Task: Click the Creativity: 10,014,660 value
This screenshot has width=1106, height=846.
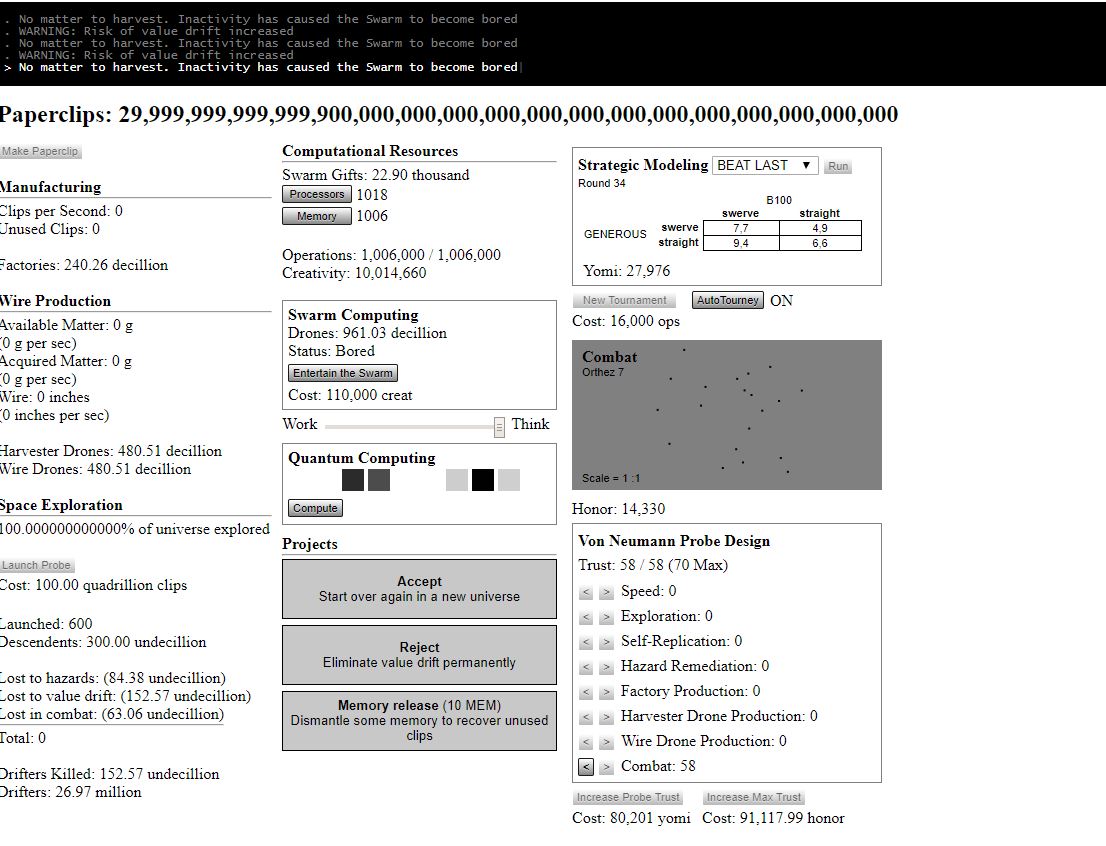Action: pyautogui.click(x=354, y=273)
